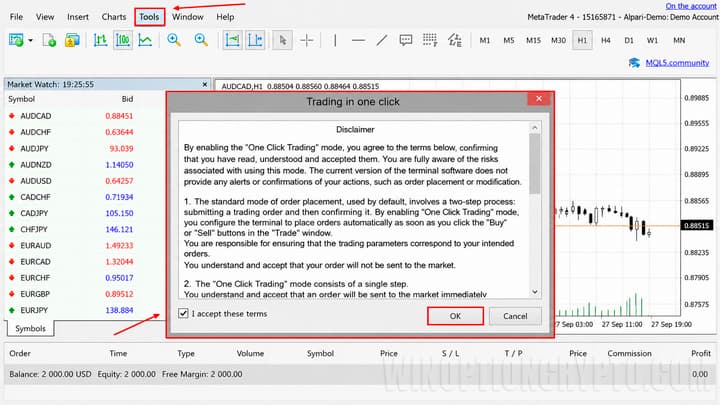Select D1 timeframe
Viewport: 720px width, 405px height.
coord(629,40)
